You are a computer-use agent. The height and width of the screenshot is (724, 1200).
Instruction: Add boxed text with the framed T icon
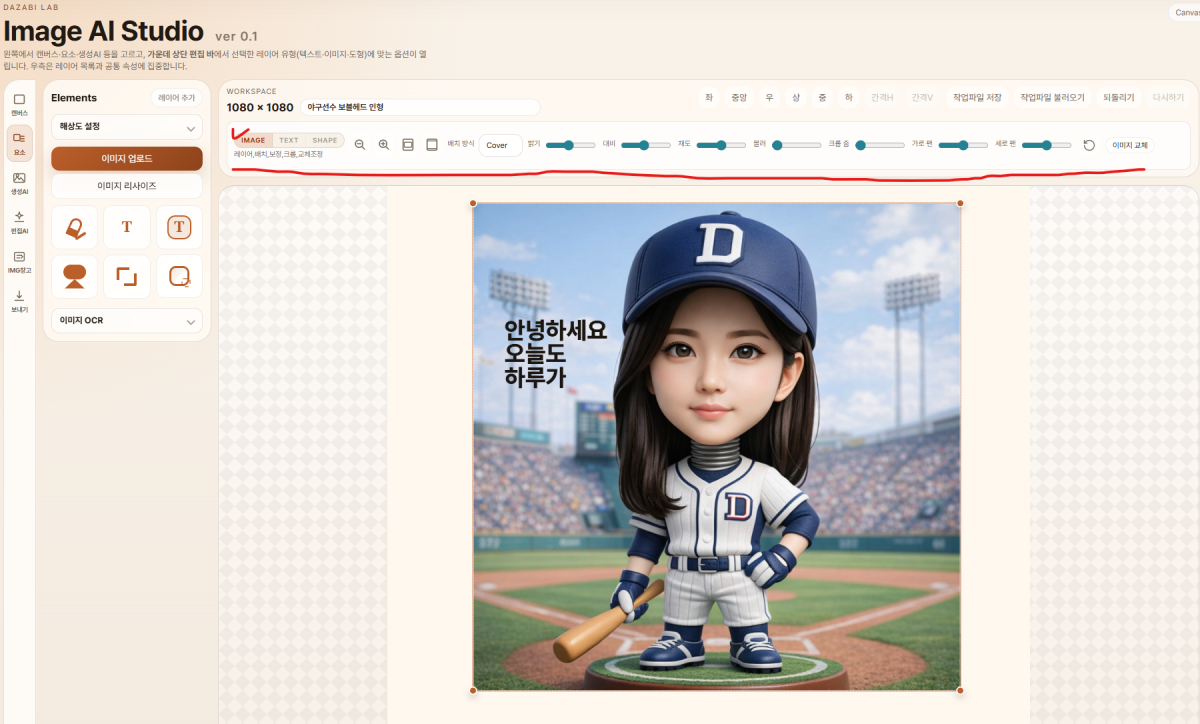179,227
